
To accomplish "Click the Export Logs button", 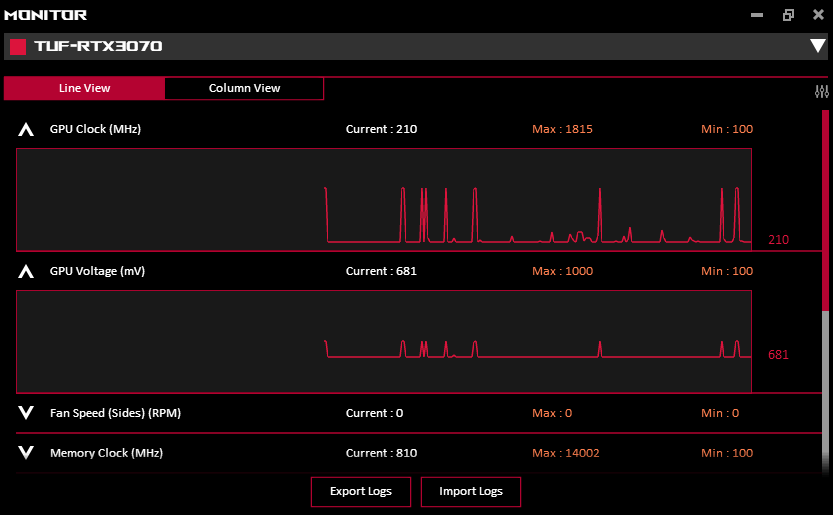I will 361,492.
